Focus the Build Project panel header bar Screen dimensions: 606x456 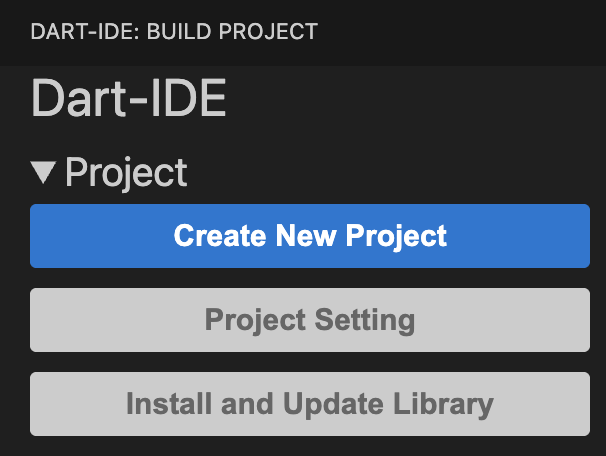[x=303, y=32]
